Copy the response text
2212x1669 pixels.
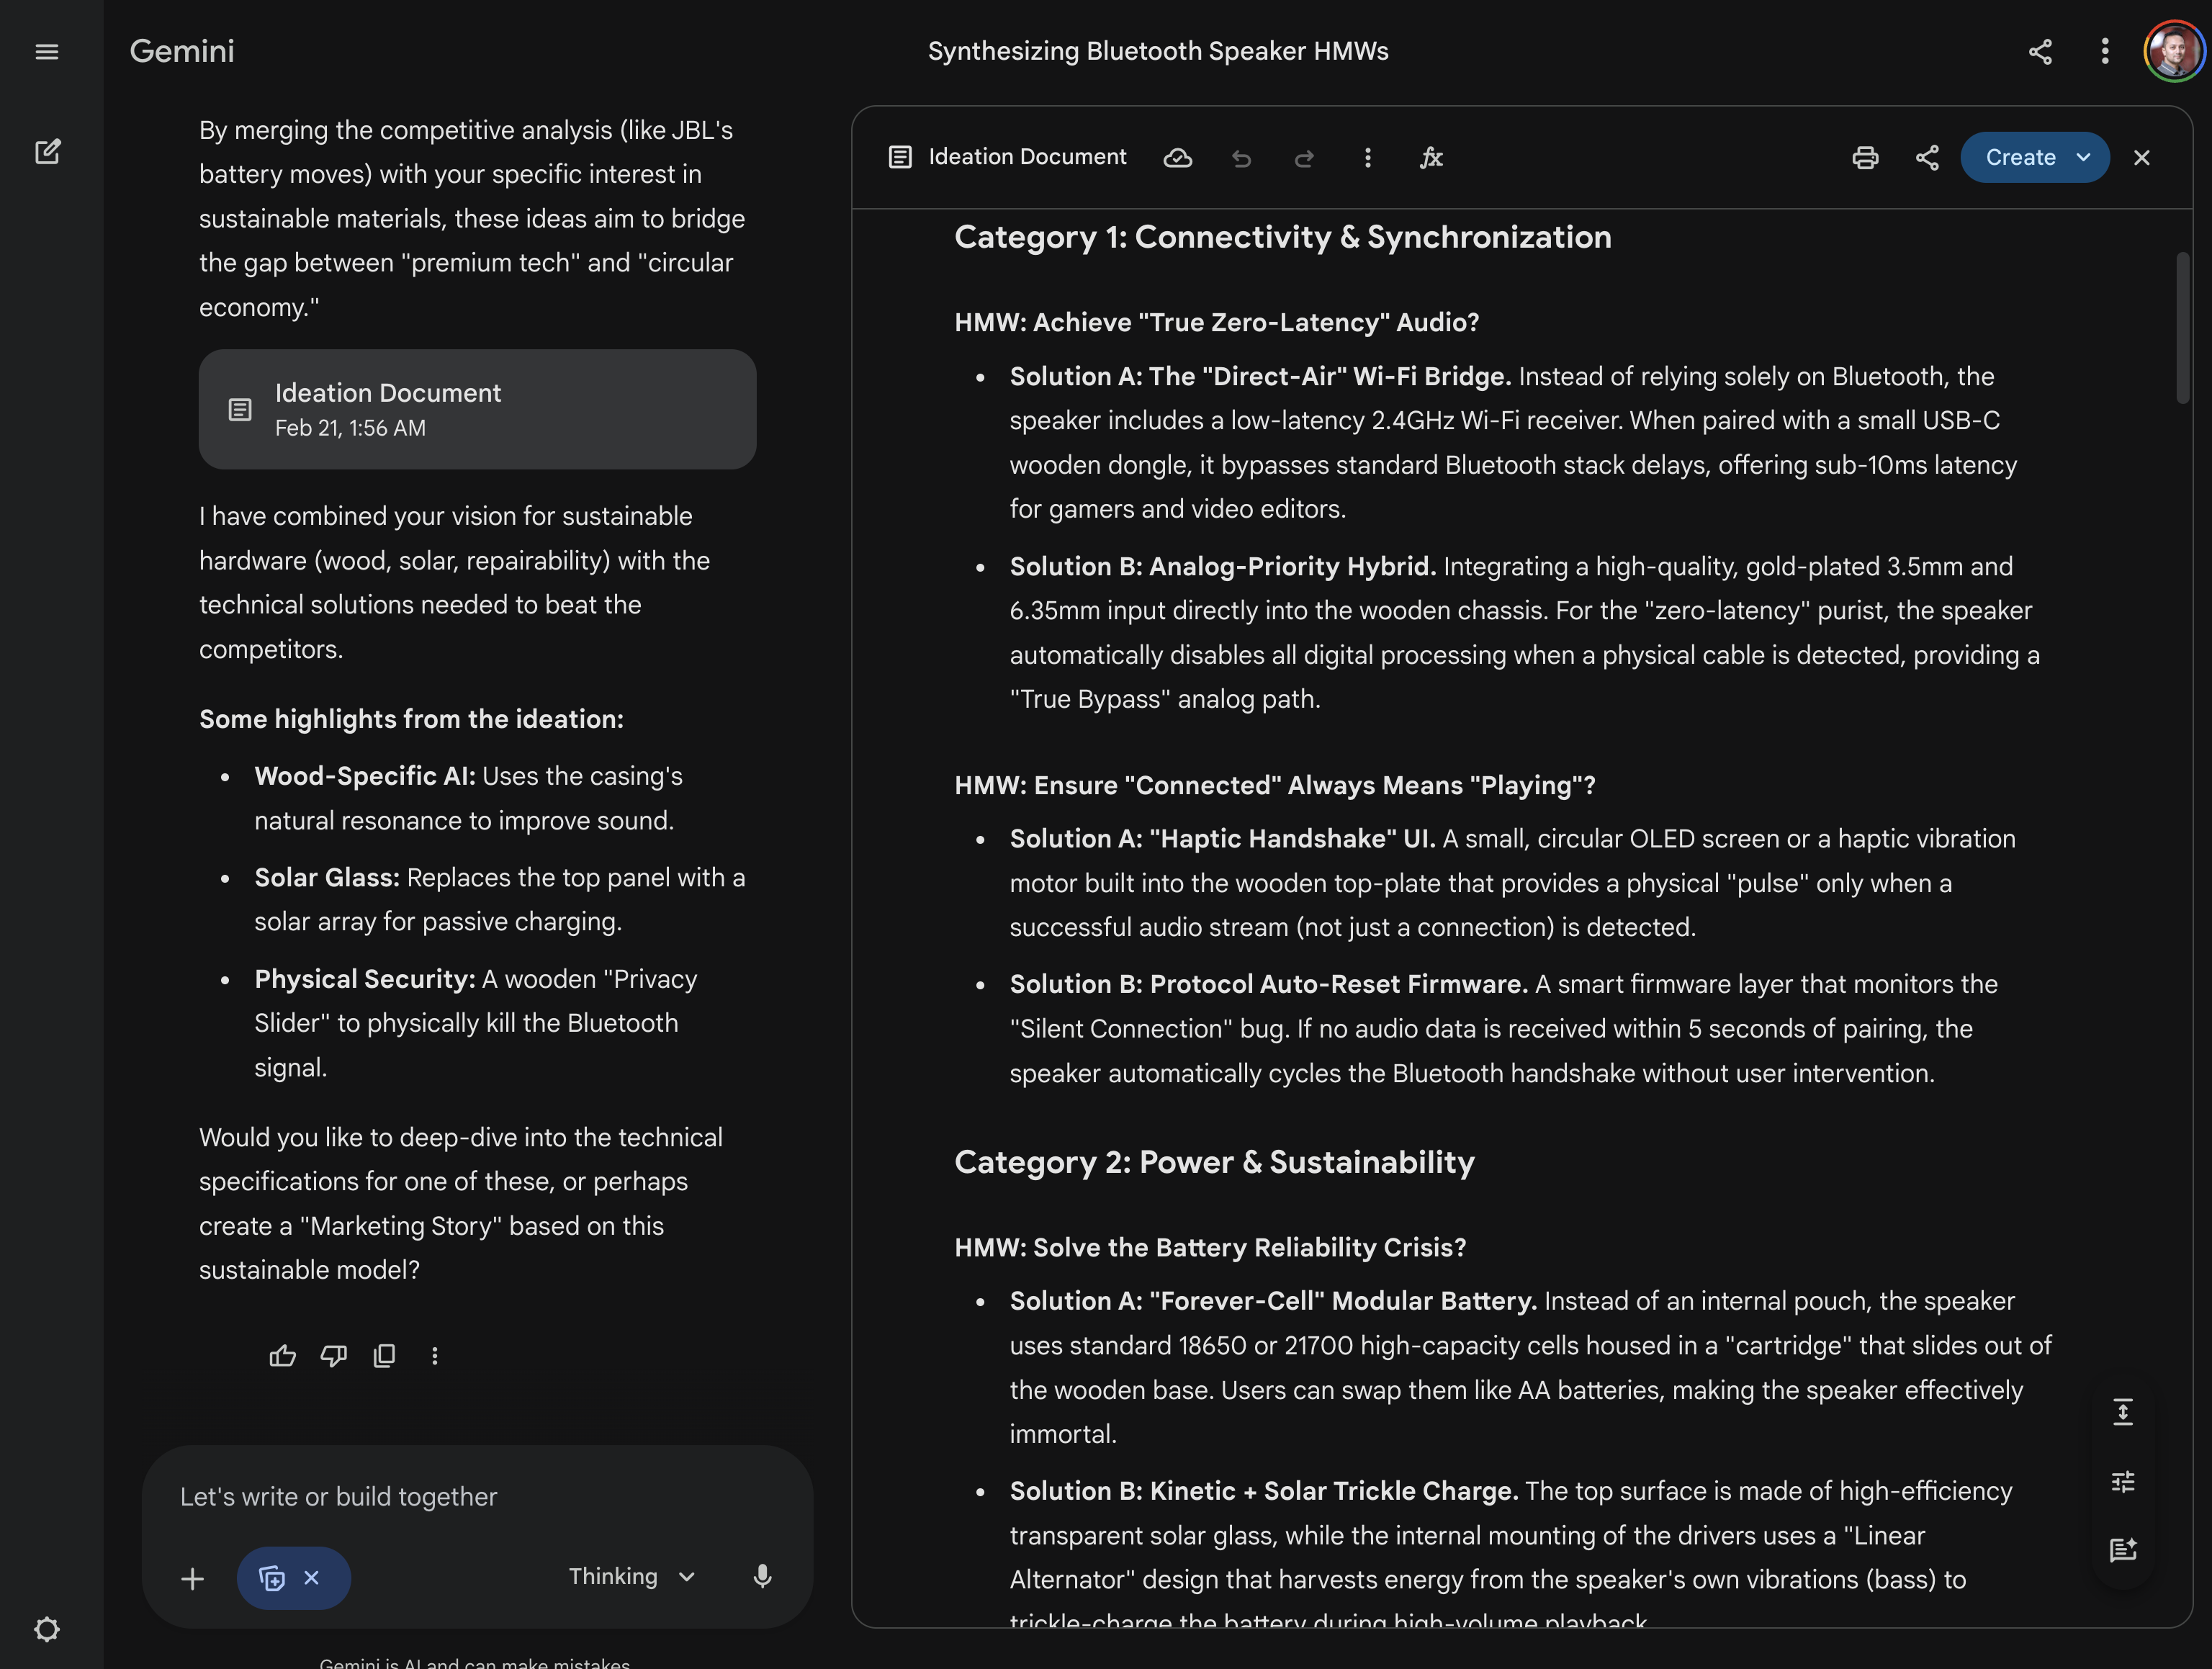tap(384, 1356)
